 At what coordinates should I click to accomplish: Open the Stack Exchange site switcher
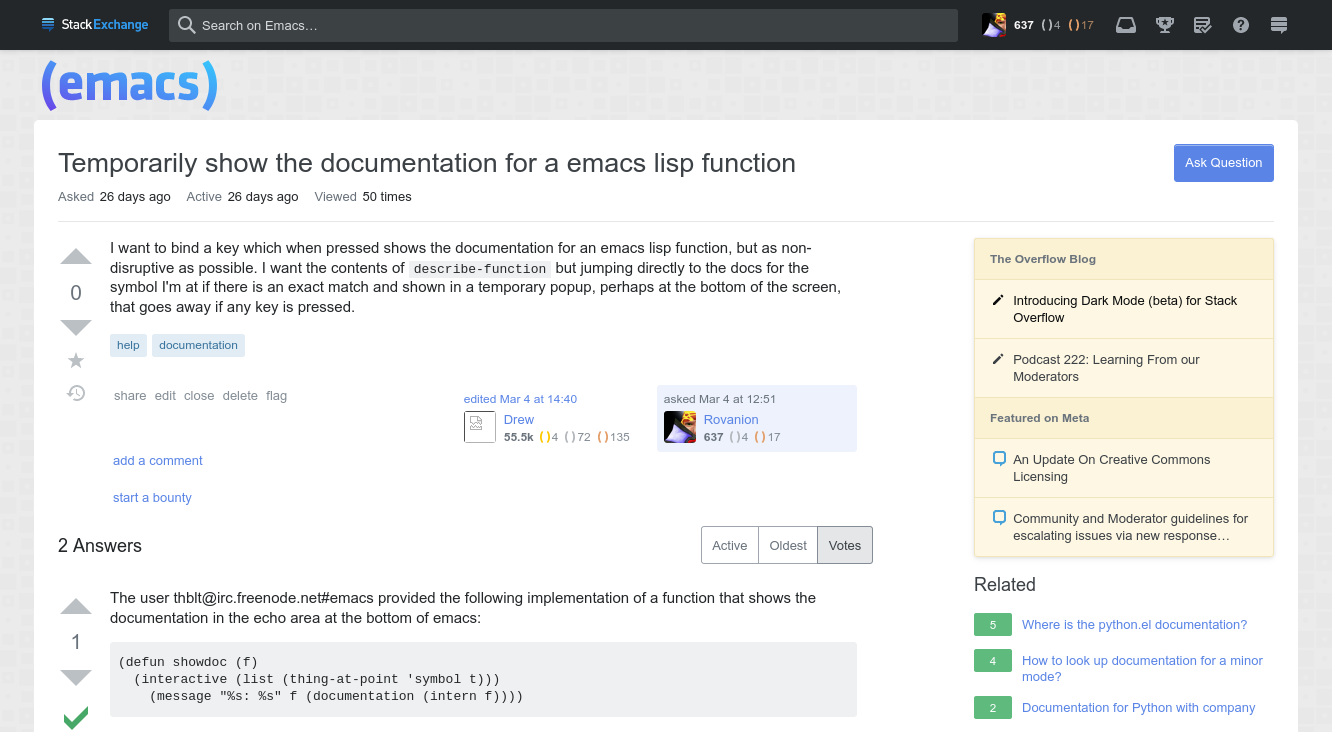(x=1279, y=25)
